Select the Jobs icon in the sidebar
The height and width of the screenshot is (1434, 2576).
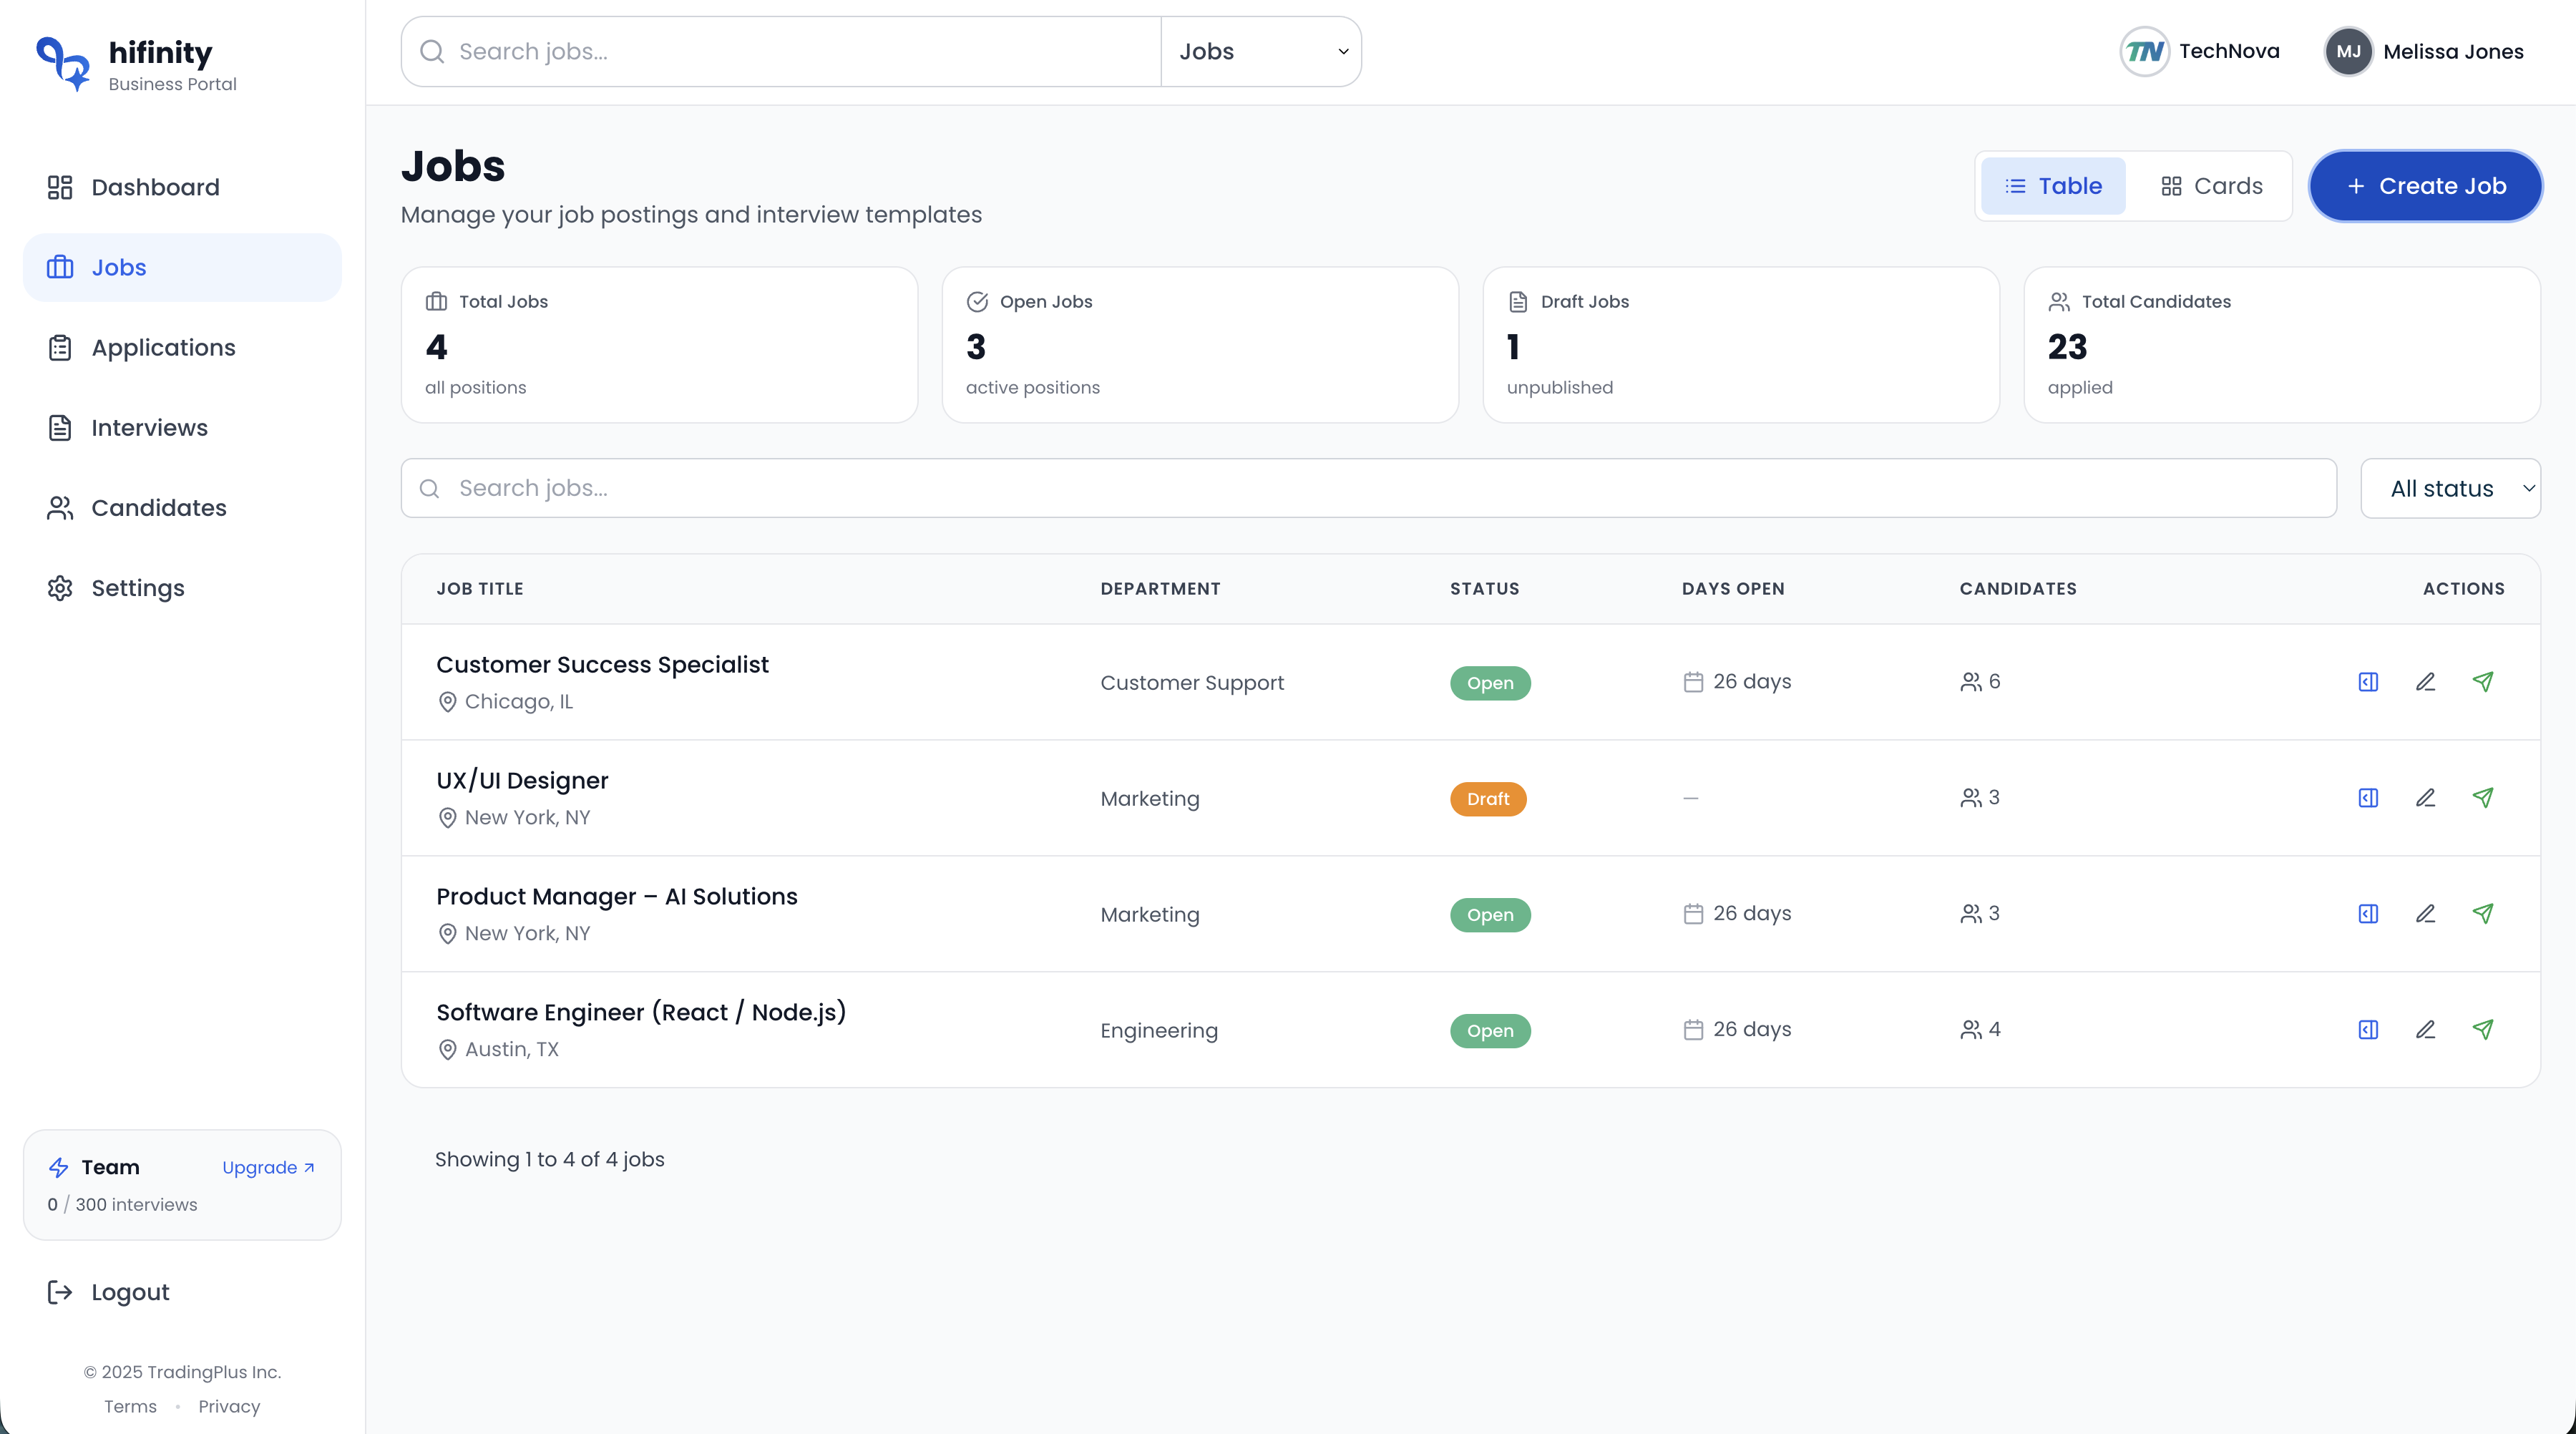point(60,267)
